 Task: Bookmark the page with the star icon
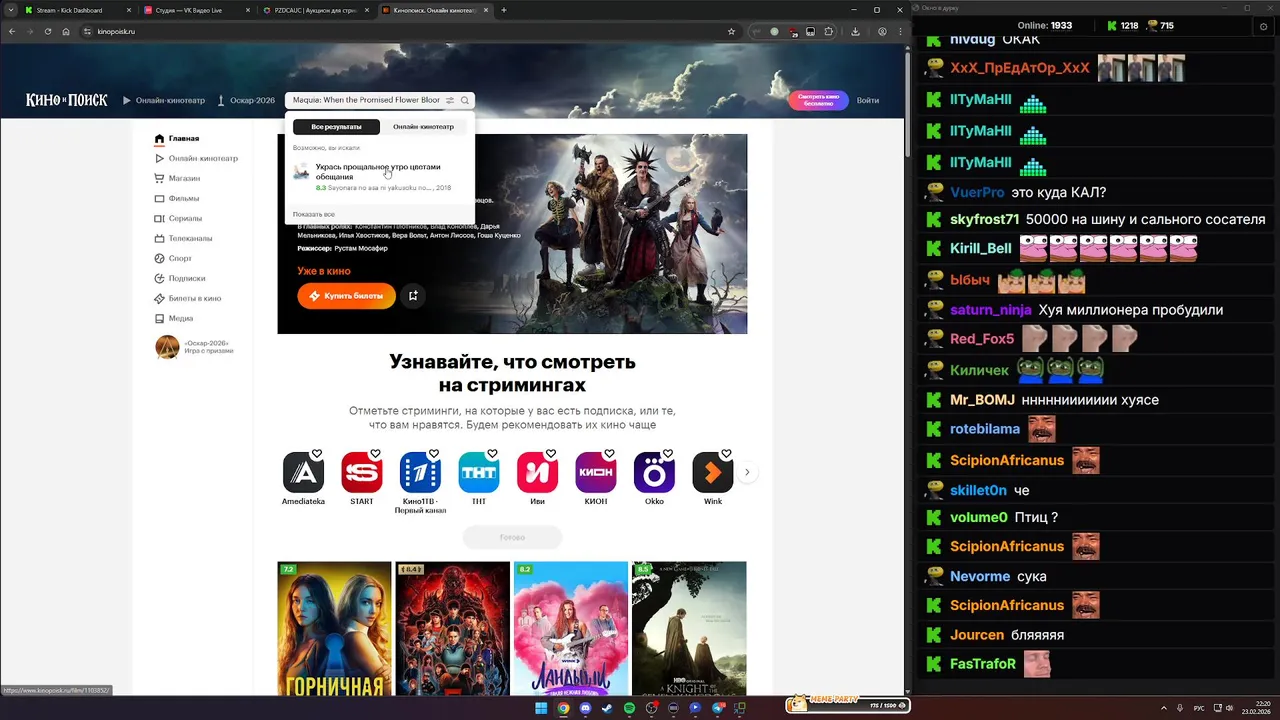pyautogui.click(x=732, y=31)
